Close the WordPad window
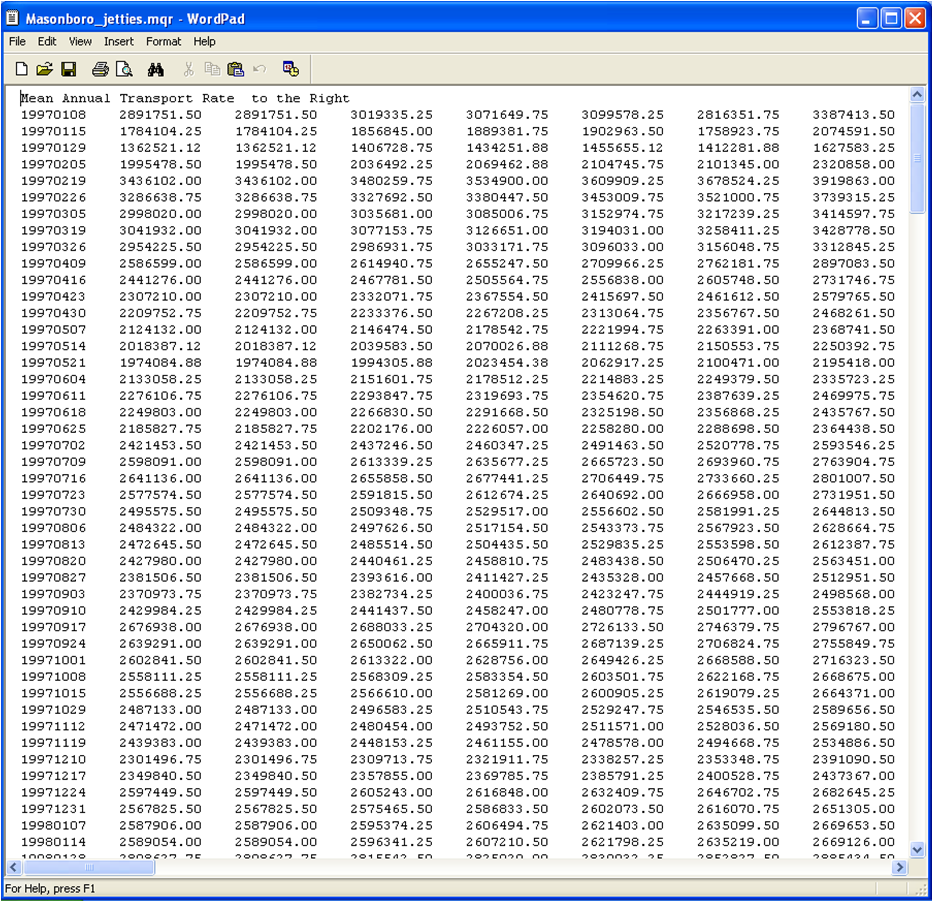 (915, 18)
